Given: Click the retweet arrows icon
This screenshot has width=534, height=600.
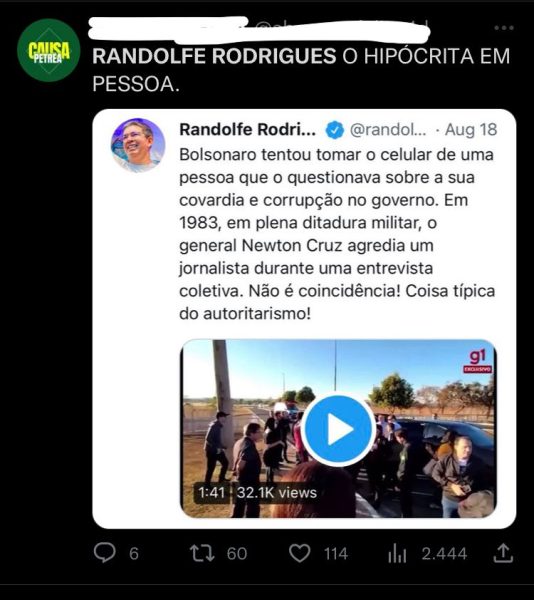Looking at the screenshot, I should tap(202, 553).
